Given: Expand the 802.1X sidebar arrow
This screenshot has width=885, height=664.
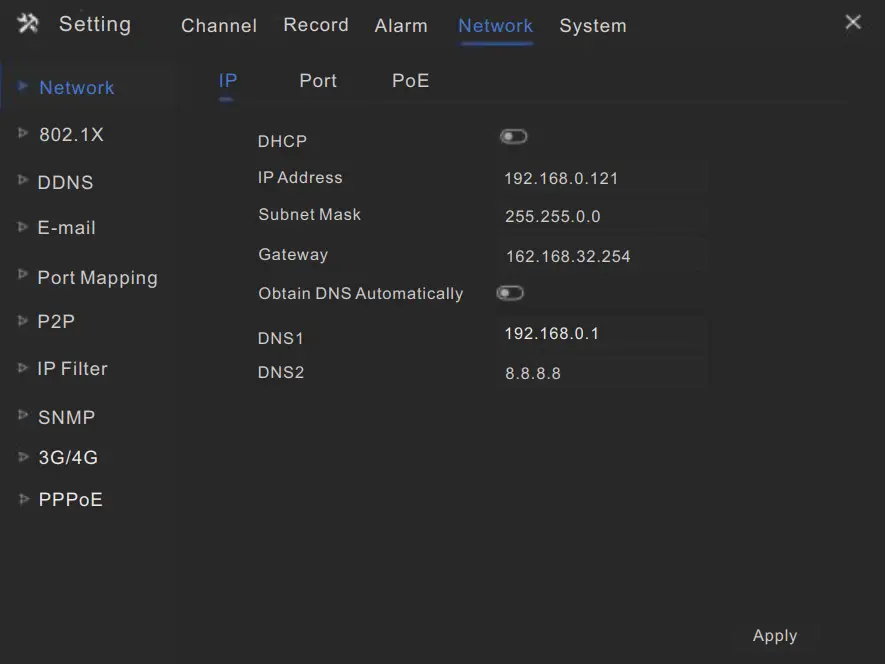Looking at the screenshot, I should (23, 133).
